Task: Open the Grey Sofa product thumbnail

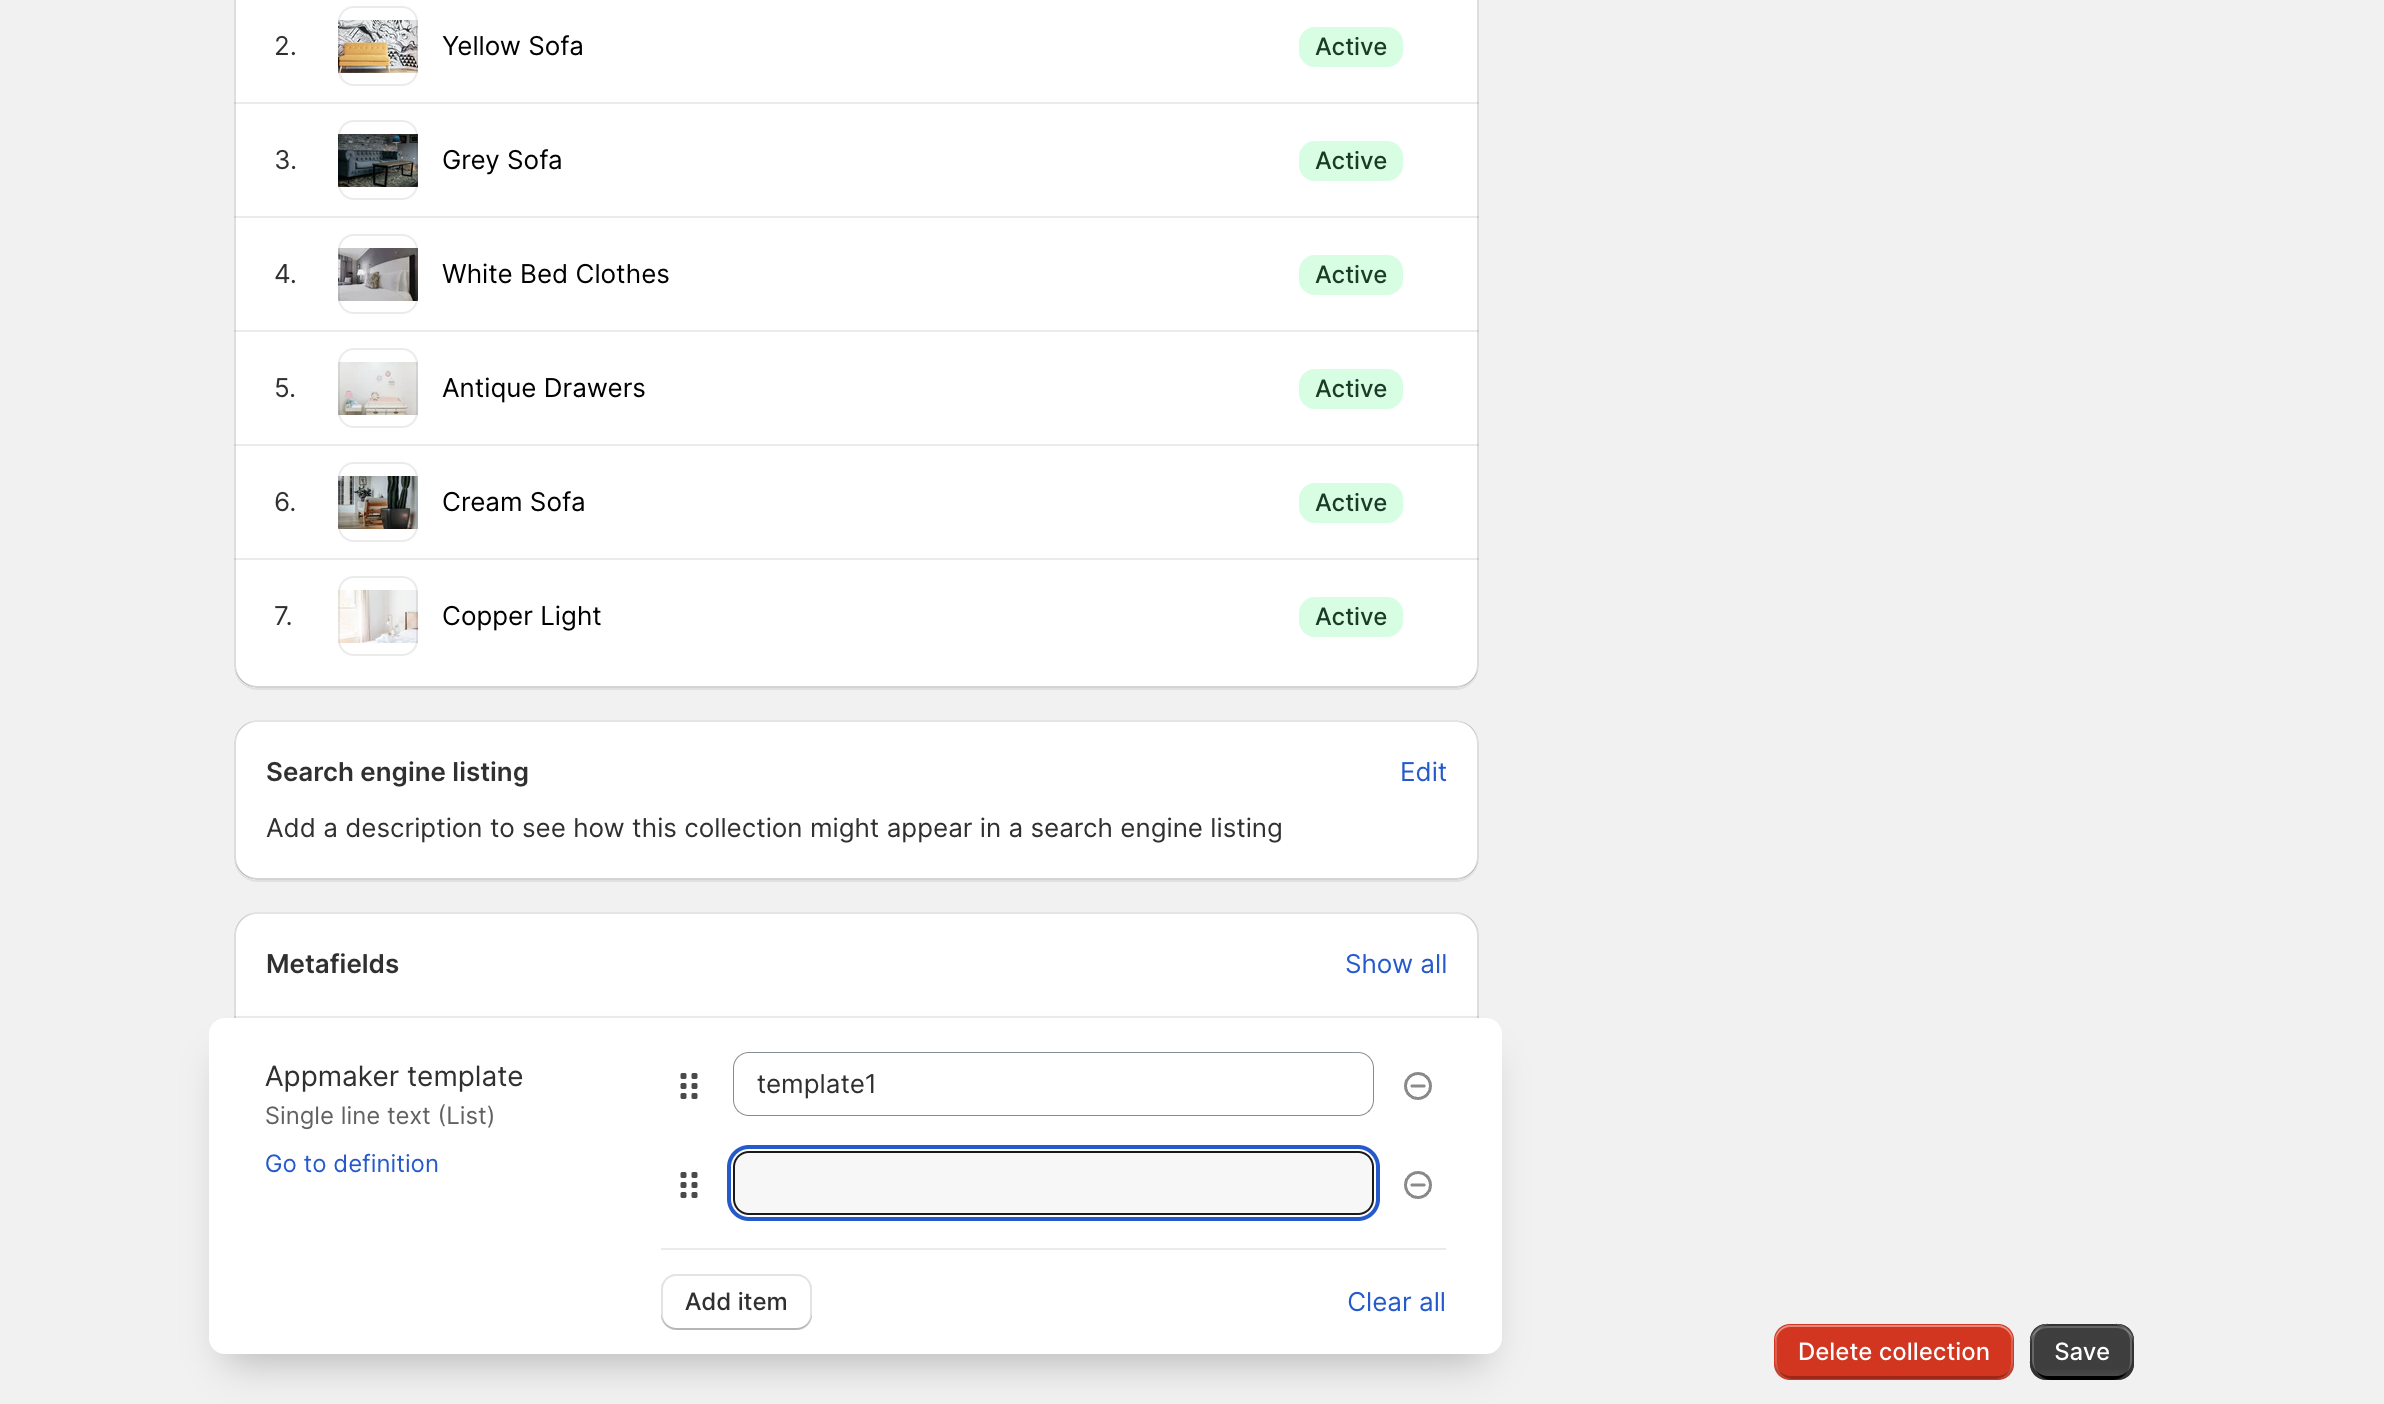Action: click(x=377, y=160)
